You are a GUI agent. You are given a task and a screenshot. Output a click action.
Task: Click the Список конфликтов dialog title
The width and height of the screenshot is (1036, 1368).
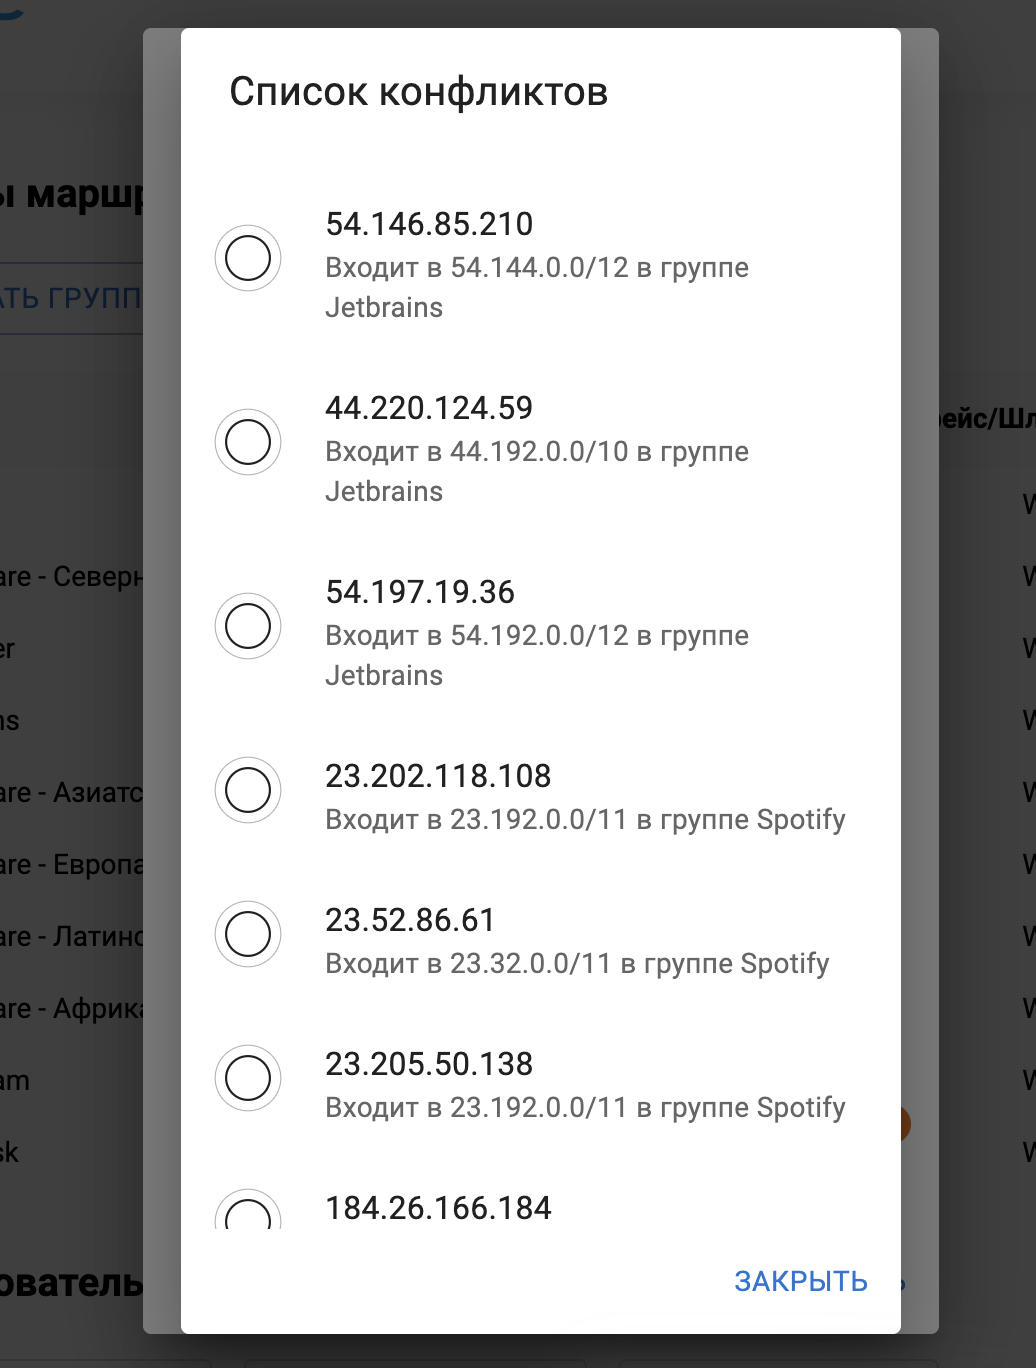coord(419,92)
